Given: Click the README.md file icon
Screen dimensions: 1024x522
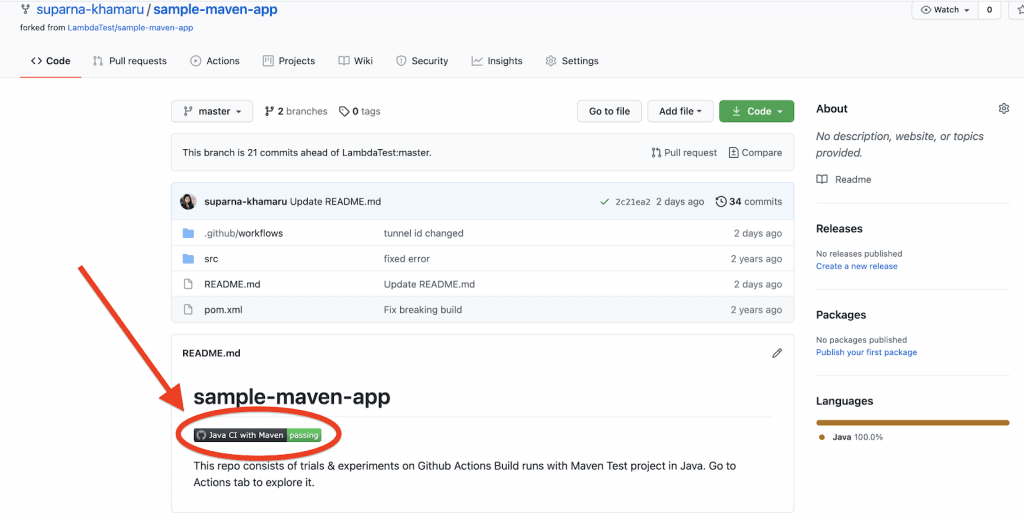Looking at the screenshot, I should pos(188,284).
